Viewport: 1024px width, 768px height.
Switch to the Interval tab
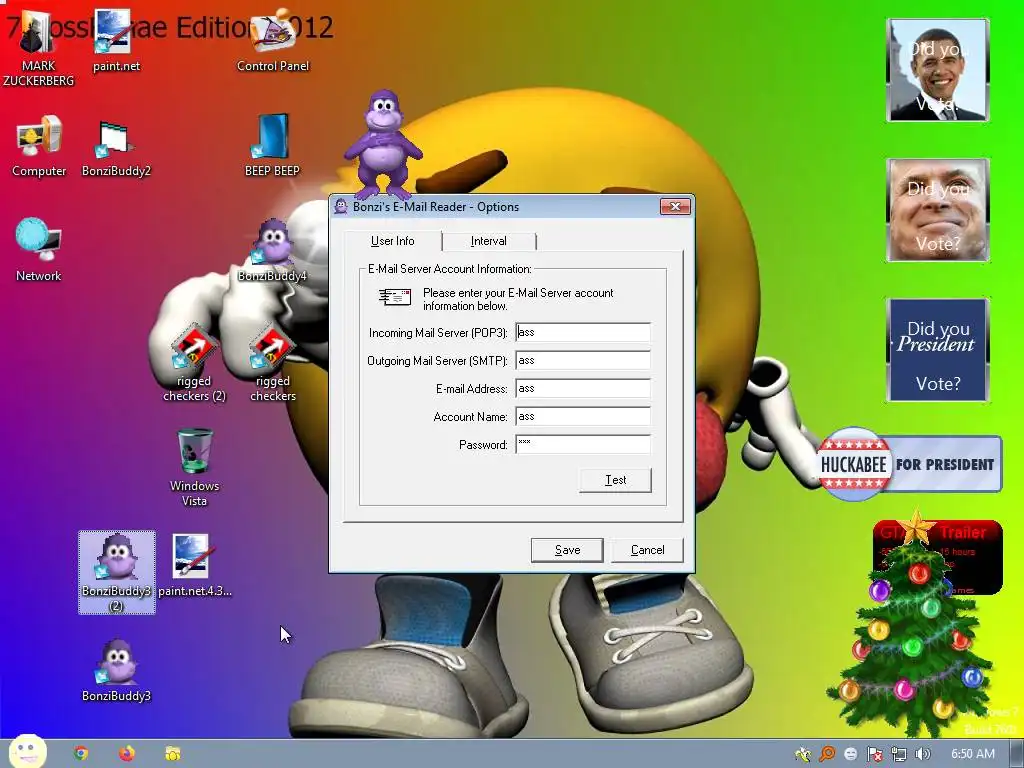tap(488, 241)
